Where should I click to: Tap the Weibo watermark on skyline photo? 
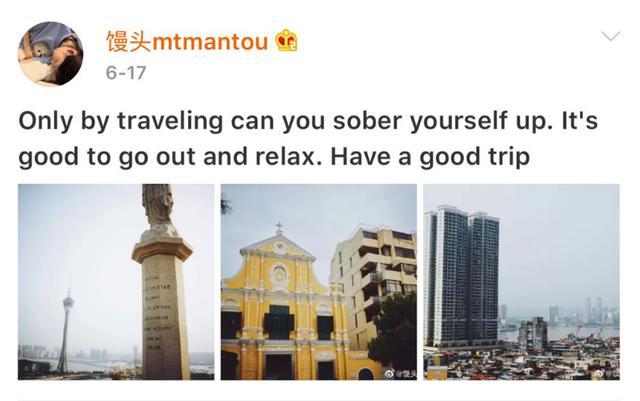tap(607, 373)
